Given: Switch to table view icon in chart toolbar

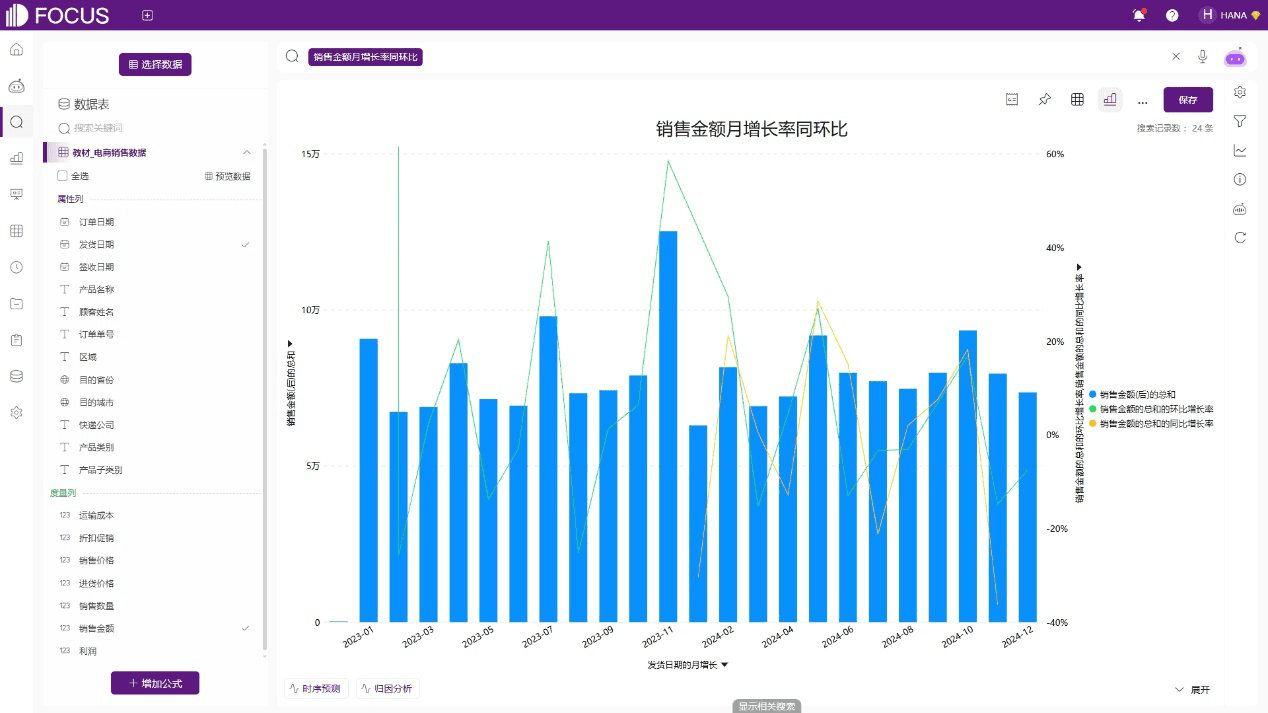Looking at the screenshot, I should tap(1077, 99).
